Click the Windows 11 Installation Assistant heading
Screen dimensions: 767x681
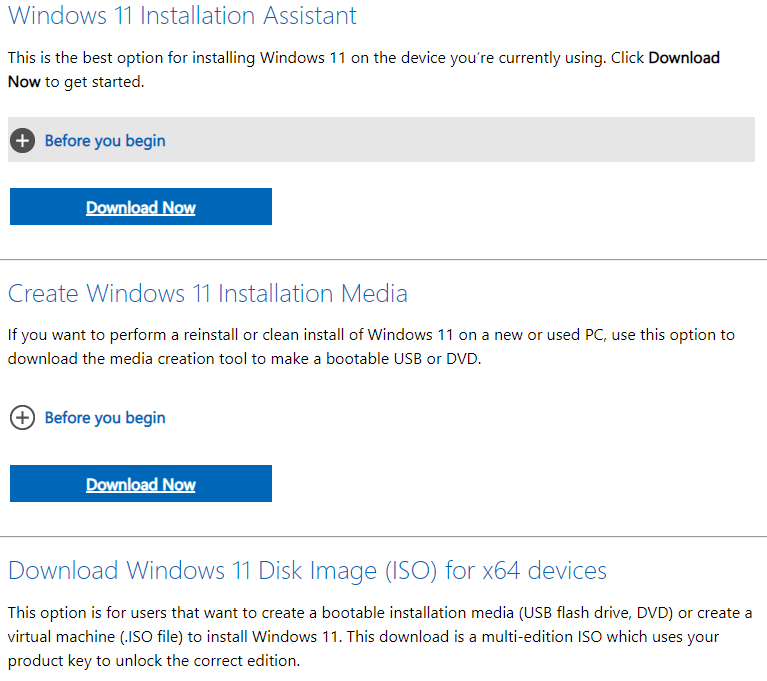[x=182, y=16]
